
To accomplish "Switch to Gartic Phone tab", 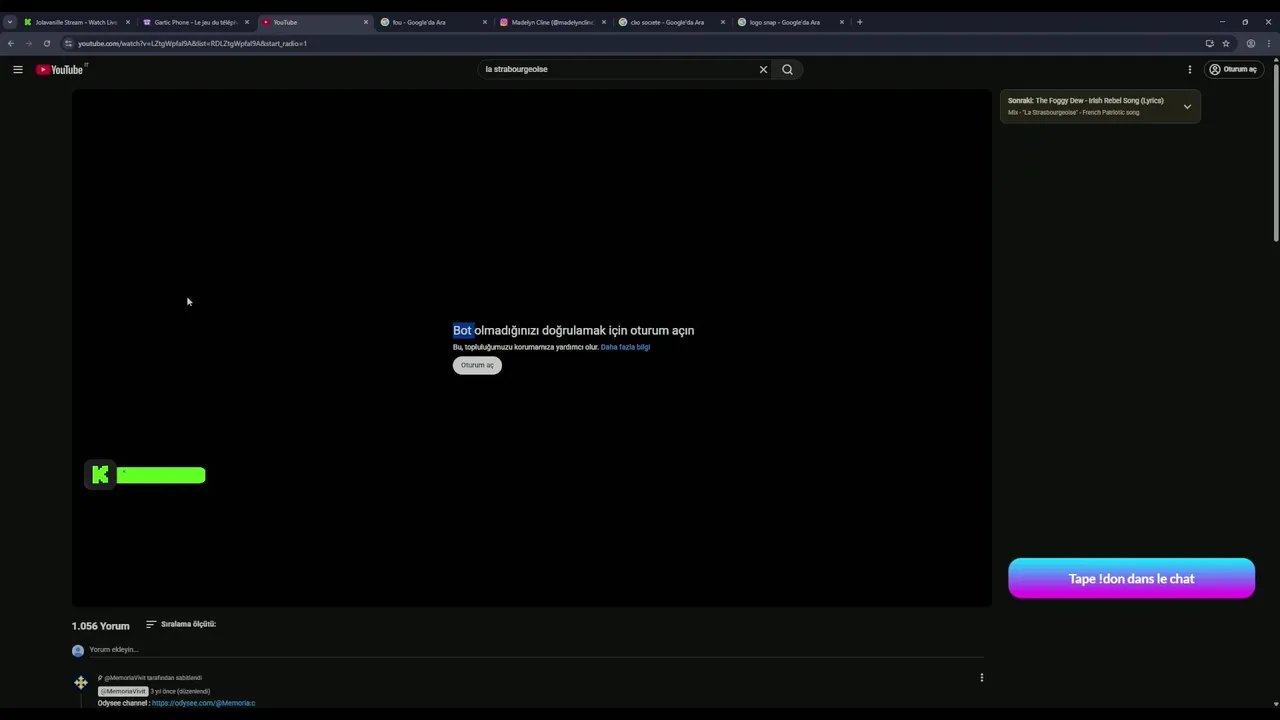I will pyautogui.click(x=195, y=22).
